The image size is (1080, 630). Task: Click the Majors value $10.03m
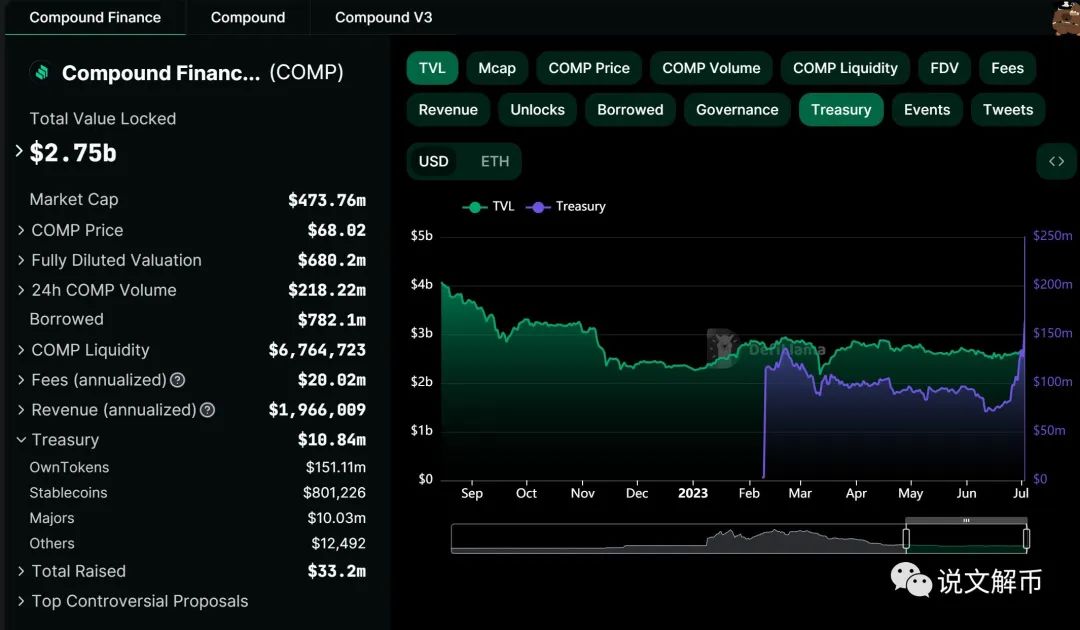pyautogui.click(x=337, y=518)
